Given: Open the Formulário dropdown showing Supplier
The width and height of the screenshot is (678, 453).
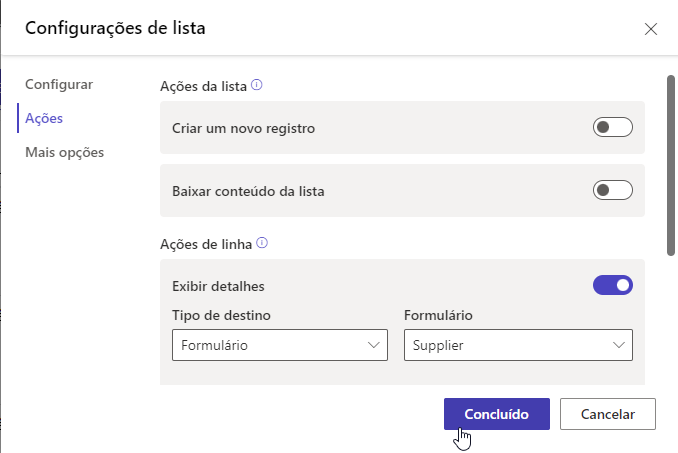Looking at the screenshot, I should [x=518, y=345].
